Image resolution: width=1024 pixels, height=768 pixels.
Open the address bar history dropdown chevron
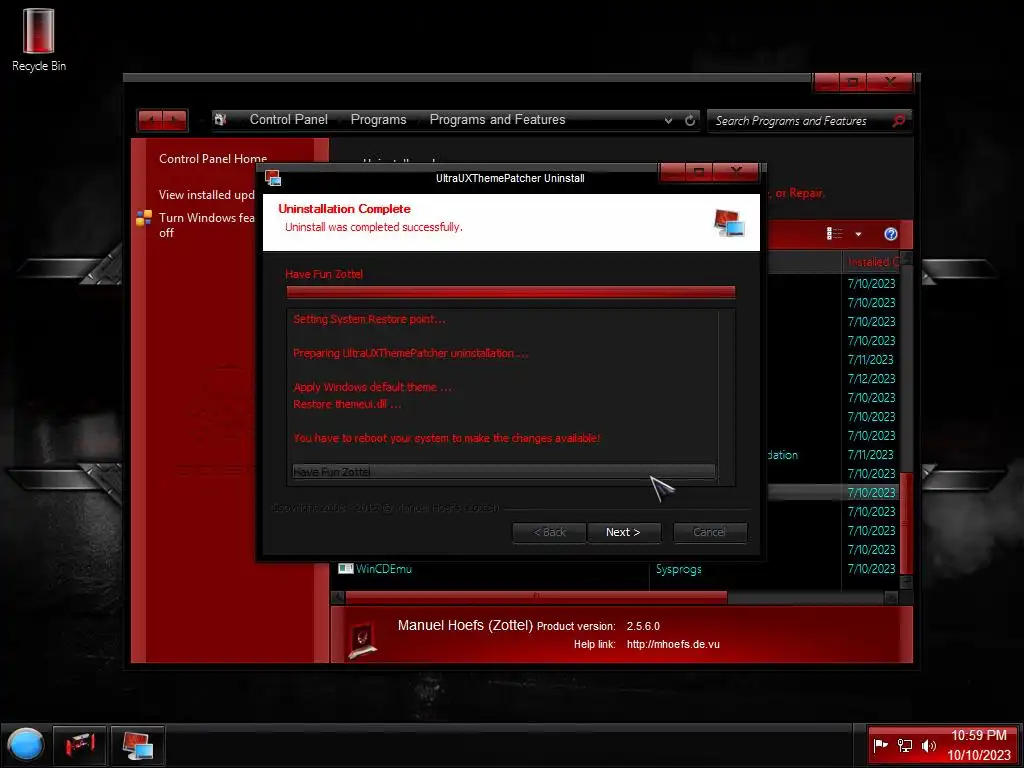point(668,121)
